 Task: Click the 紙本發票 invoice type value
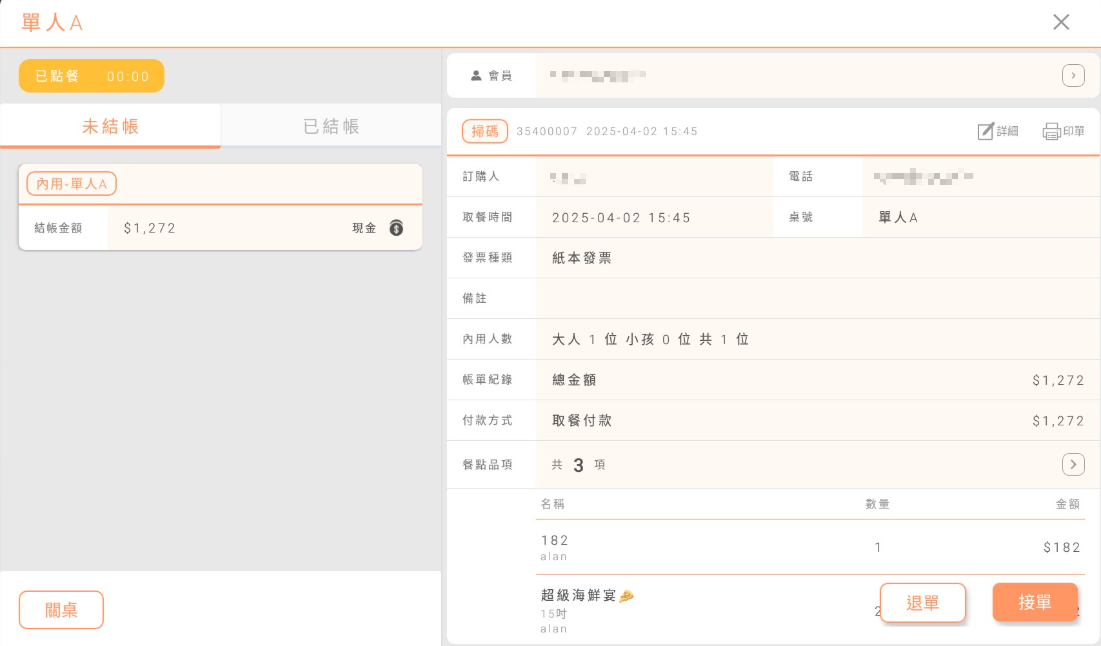(x=582, y=258)
